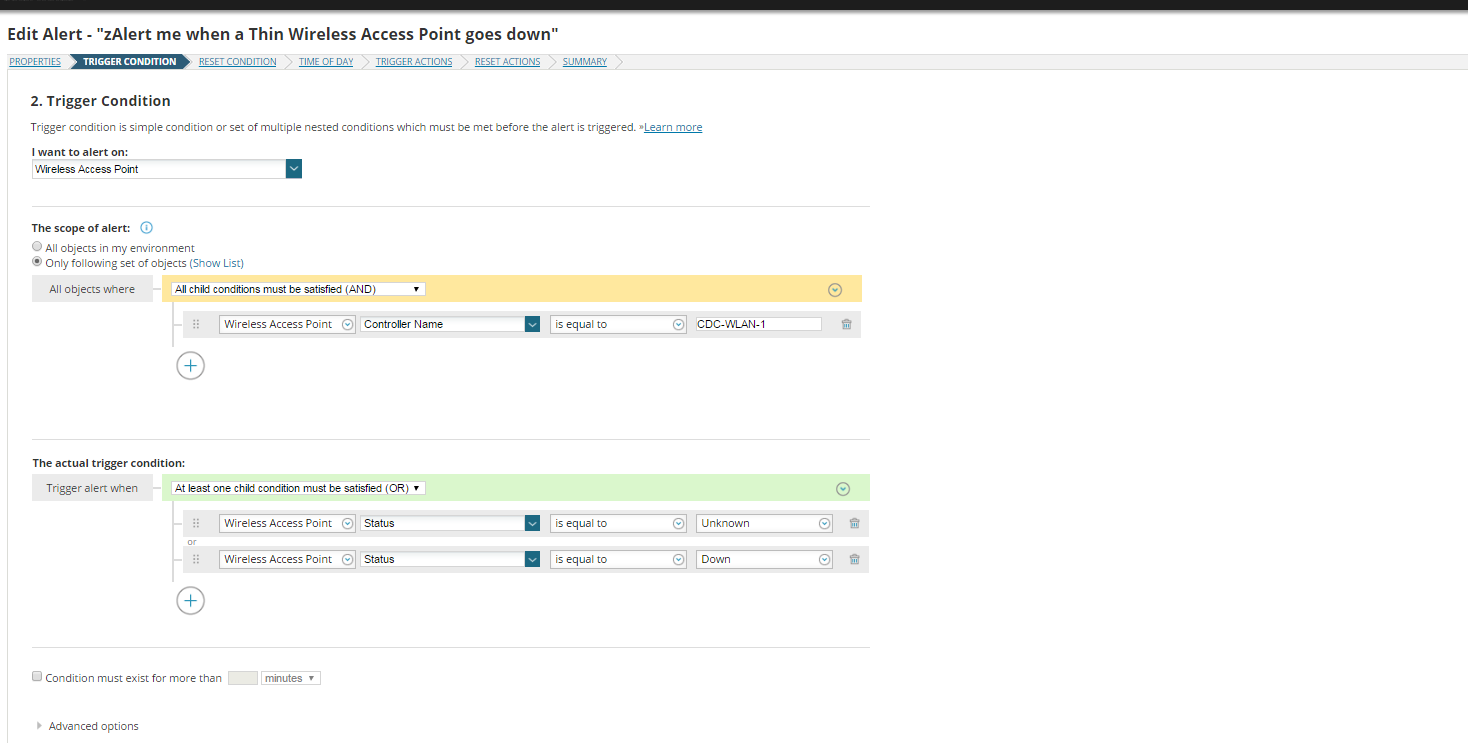Go to the Reset Condition step

click(237, 62)
